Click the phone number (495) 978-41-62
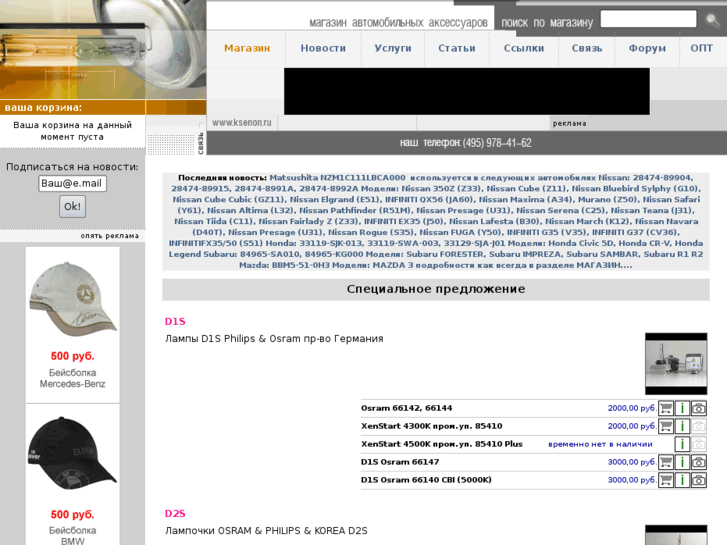 497,143
